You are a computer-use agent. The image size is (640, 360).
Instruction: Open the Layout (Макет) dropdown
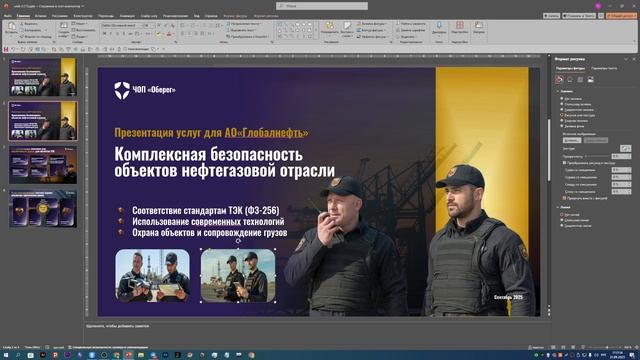80,24
